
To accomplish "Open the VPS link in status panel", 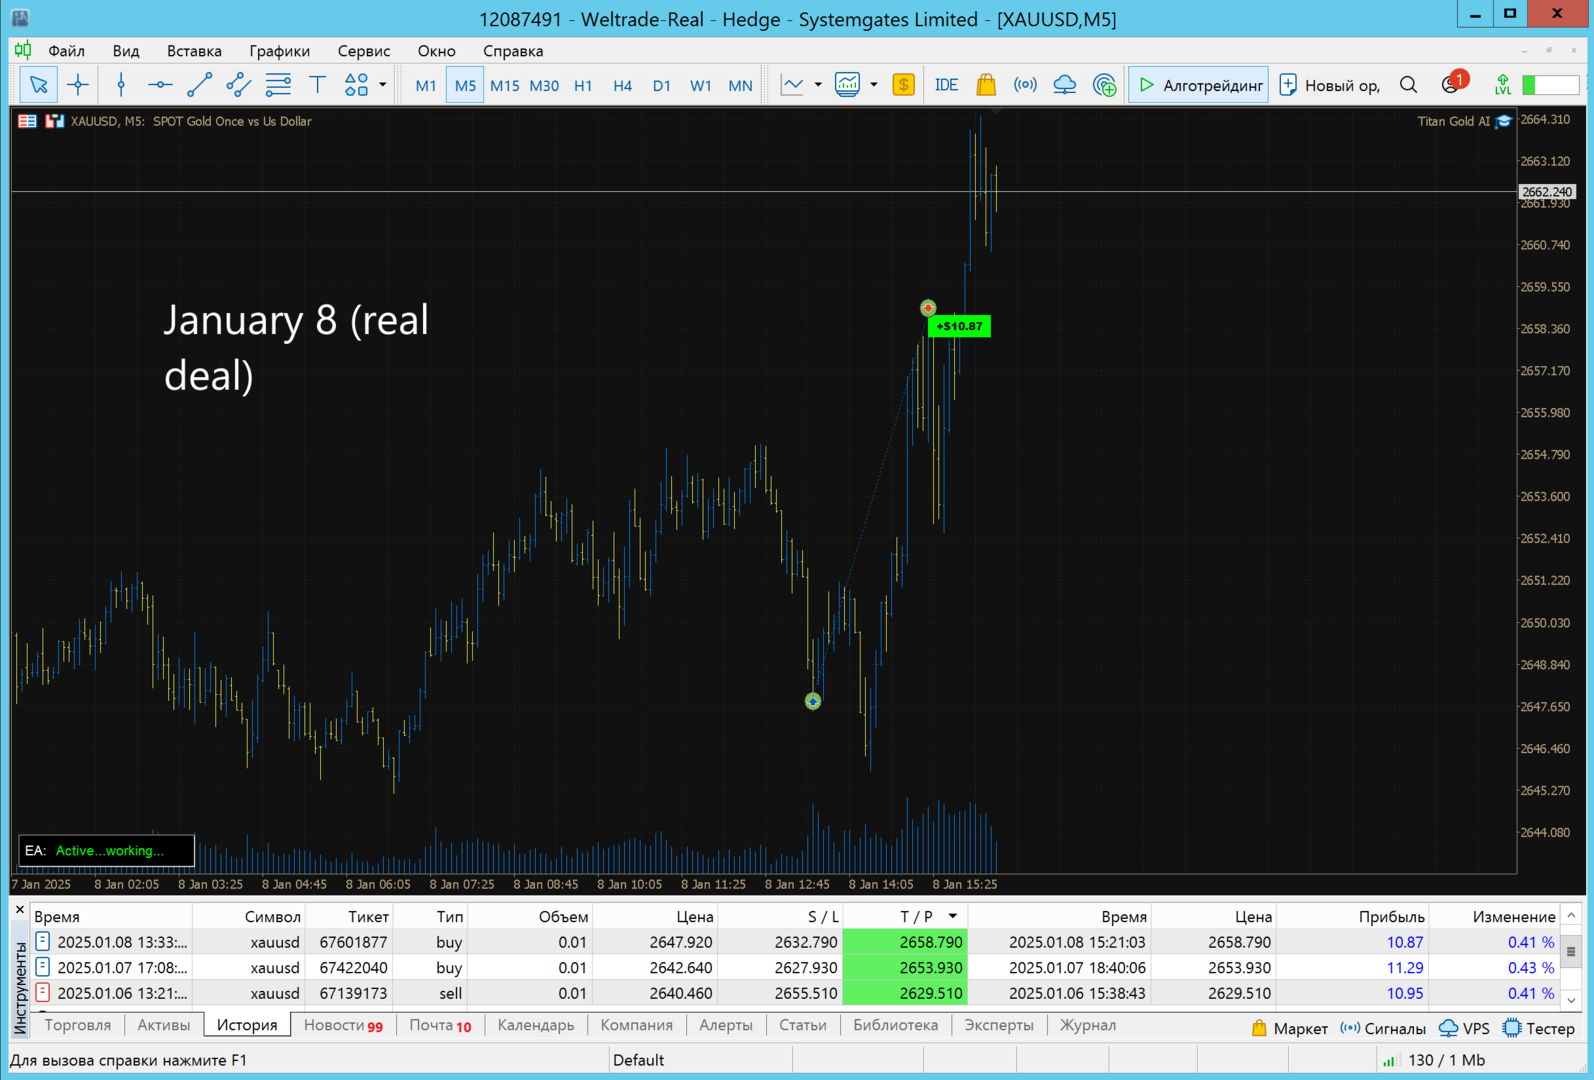I will tap(1464, 1028).
